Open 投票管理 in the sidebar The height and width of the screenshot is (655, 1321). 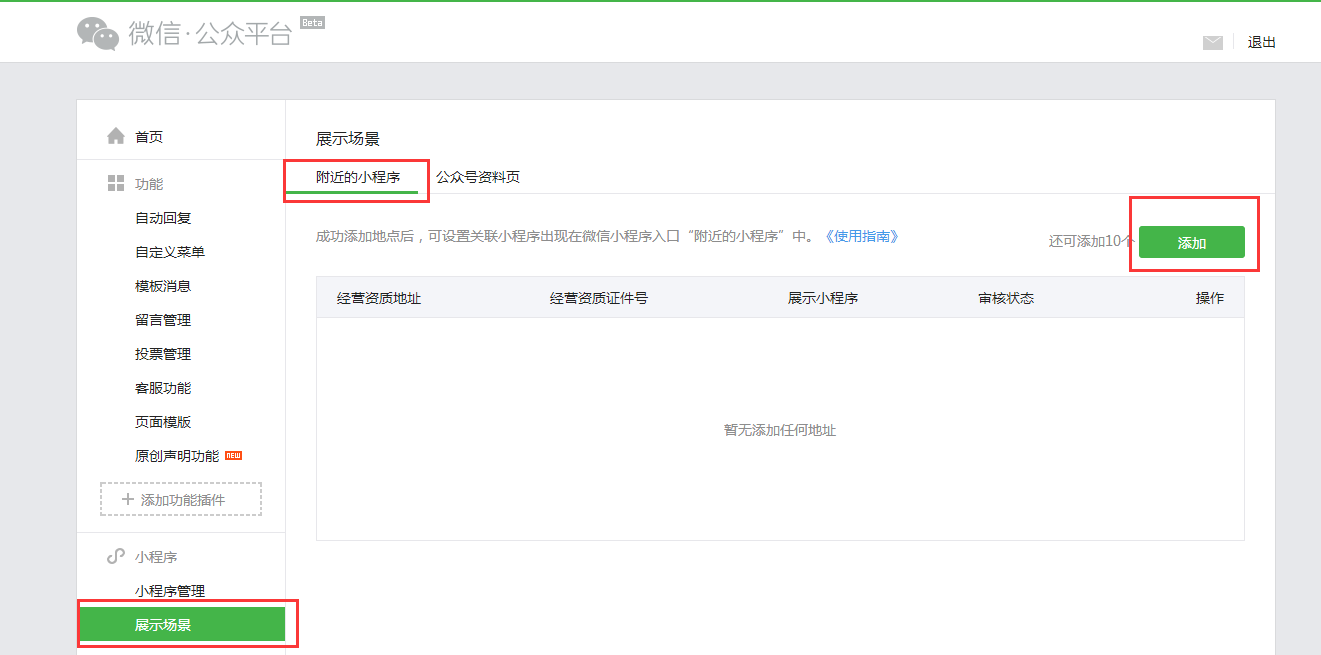[163, 354]
